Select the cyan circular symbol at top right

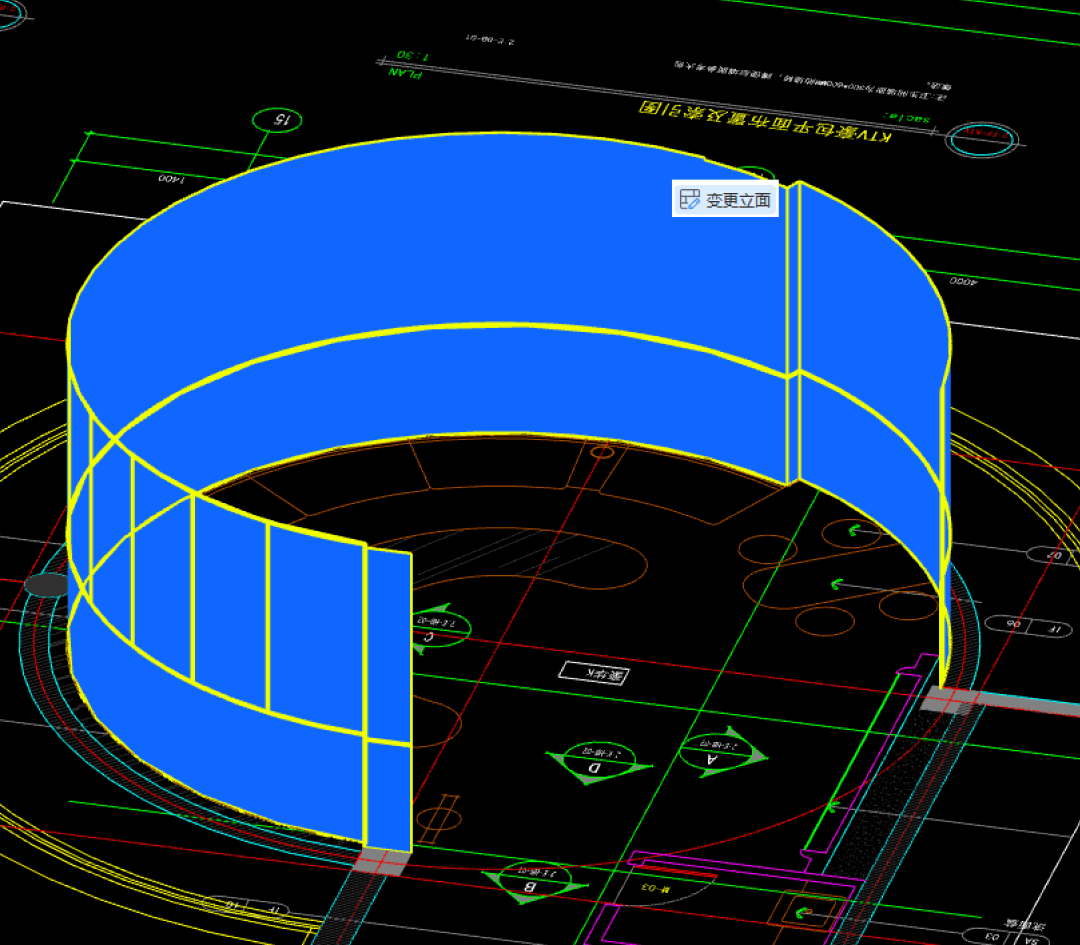[984, 140]
